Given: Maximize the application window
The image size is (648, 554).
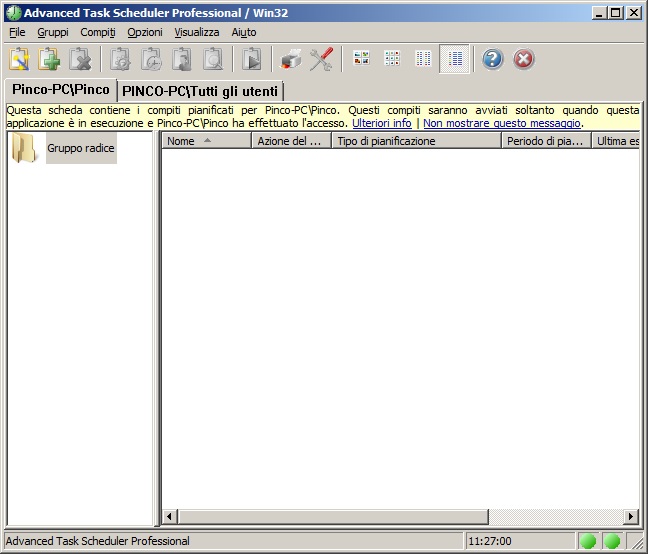Looking at the screenshot, I should pos(615,13).
